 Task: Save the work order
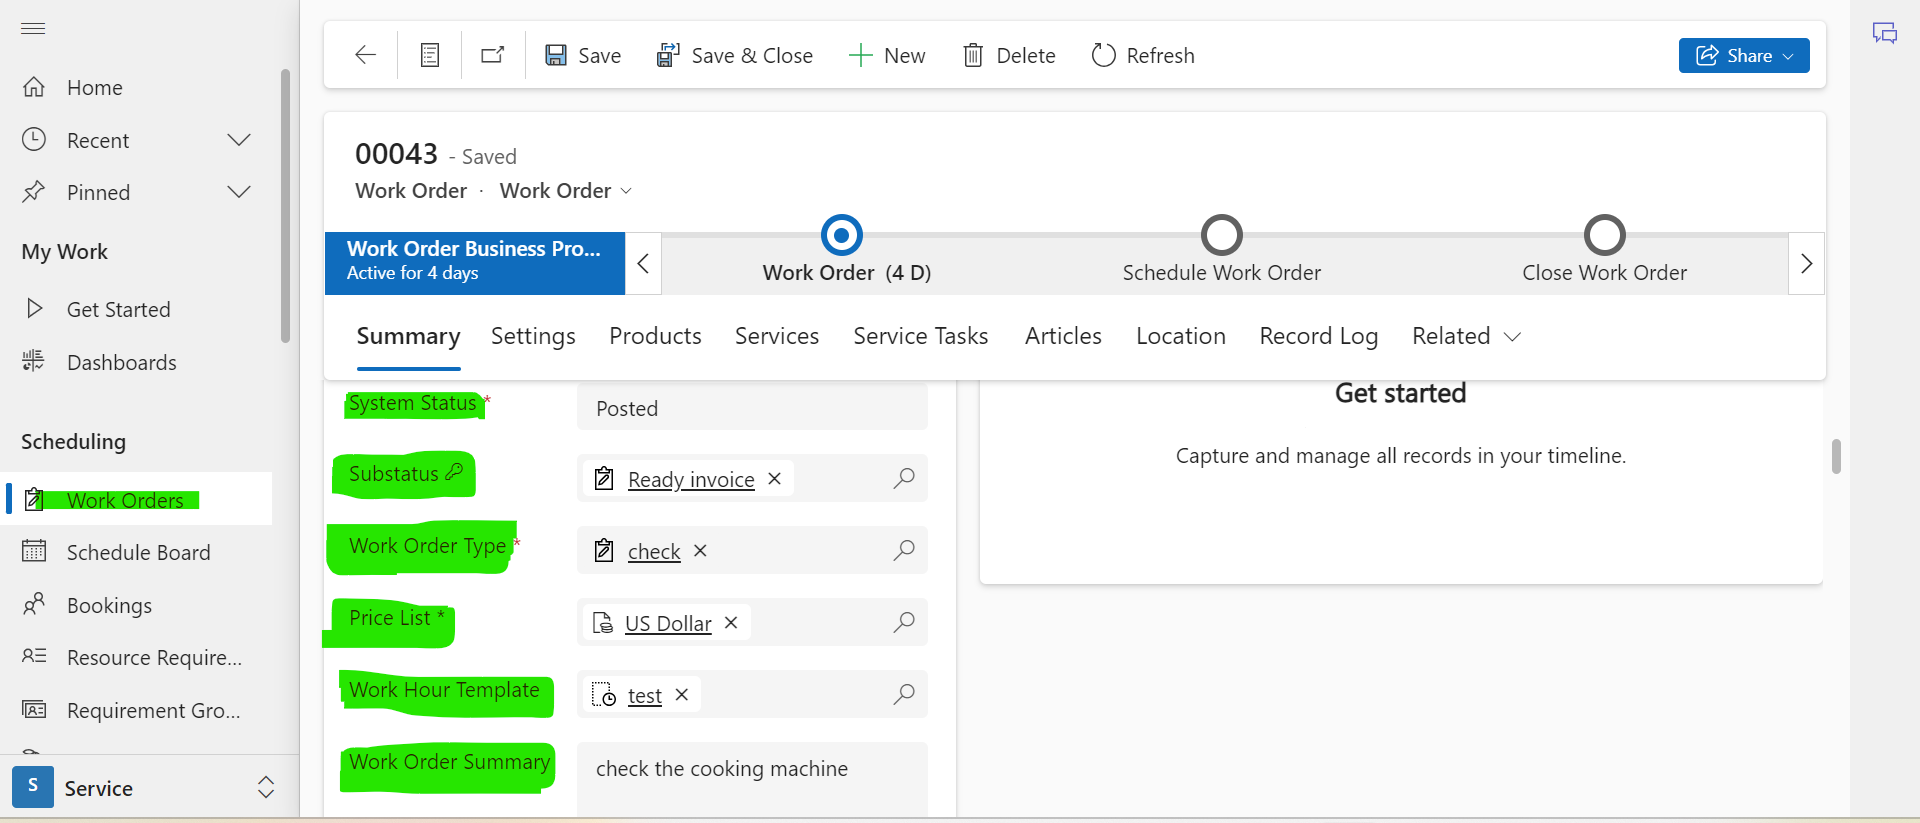point(583,55)
